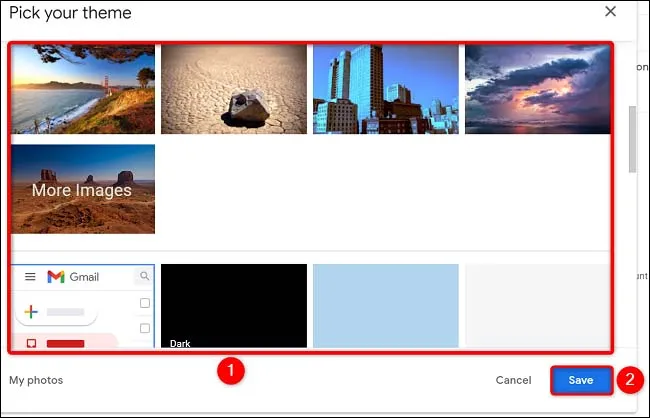
Task: Select the coastal bridge sunset theme
Action: click(x=83, y=89)
